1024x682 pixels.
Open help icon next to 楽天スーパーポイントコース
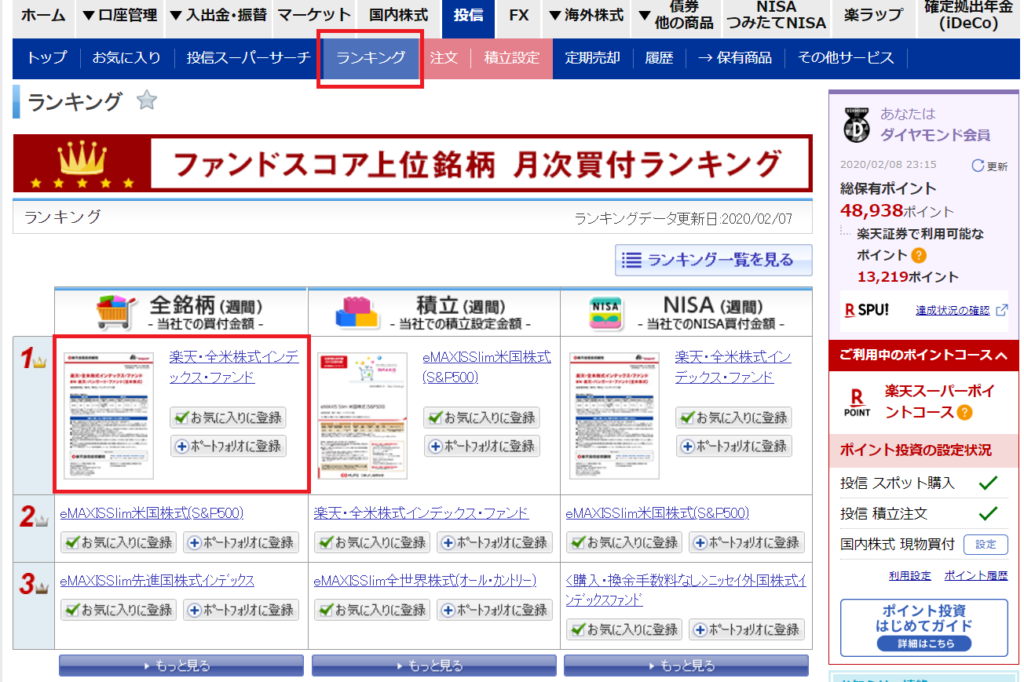964,412
